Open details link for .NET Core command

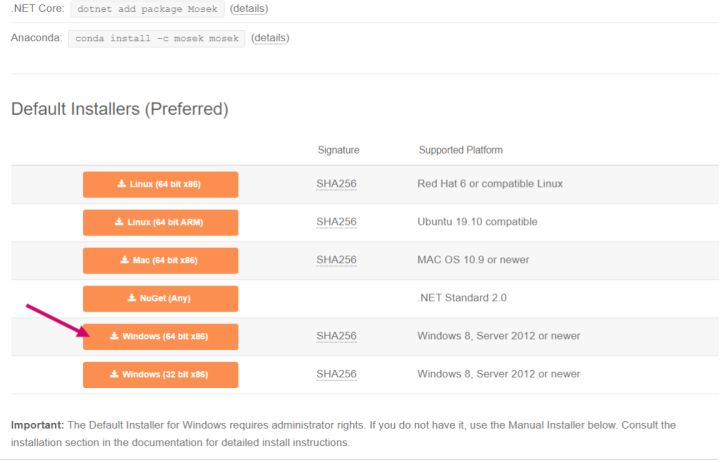click(249, 9)
